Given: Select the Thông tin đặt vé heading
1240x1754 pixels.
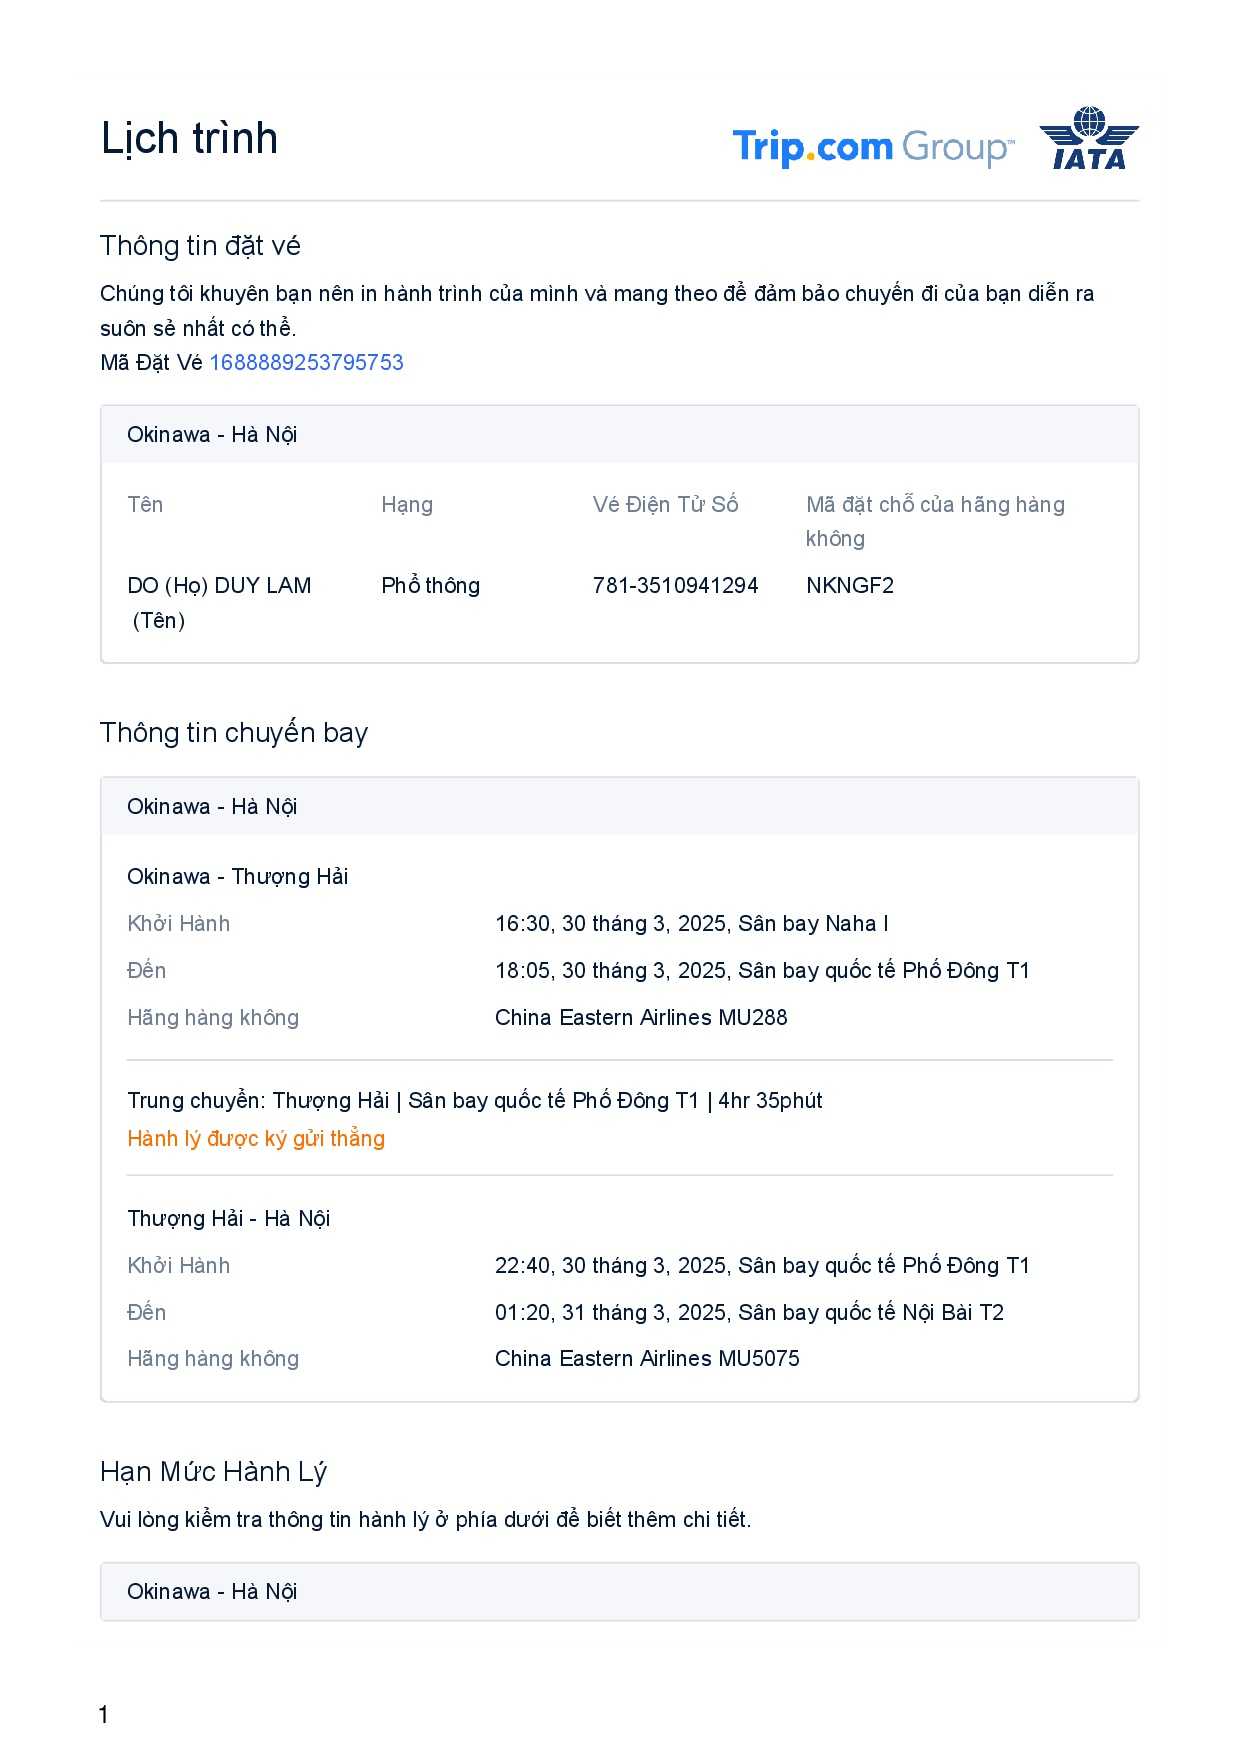Looking at the screenshot, I should [200, 245].
